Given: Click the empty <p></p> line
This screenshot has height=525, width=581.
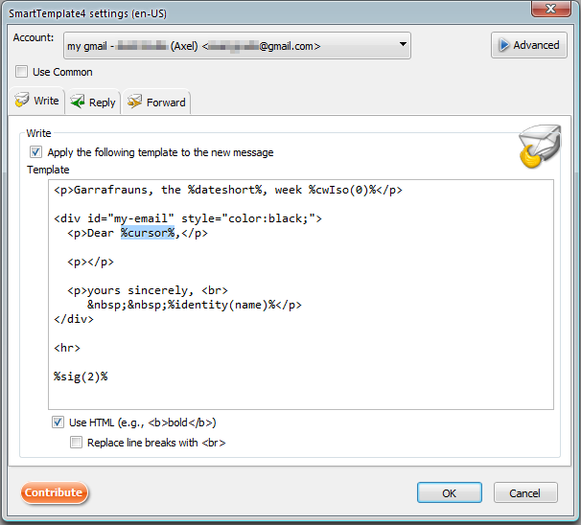Looking at the screenshot, I should 90,262.
